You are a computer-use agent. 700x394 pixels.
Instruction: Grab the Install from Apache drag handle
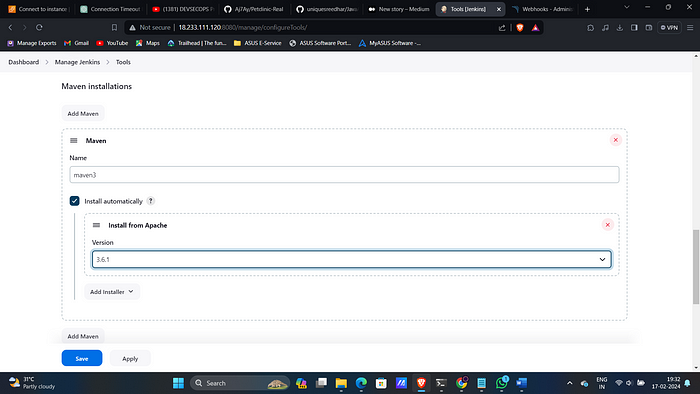pyautogui.click(x=96, y=225)
